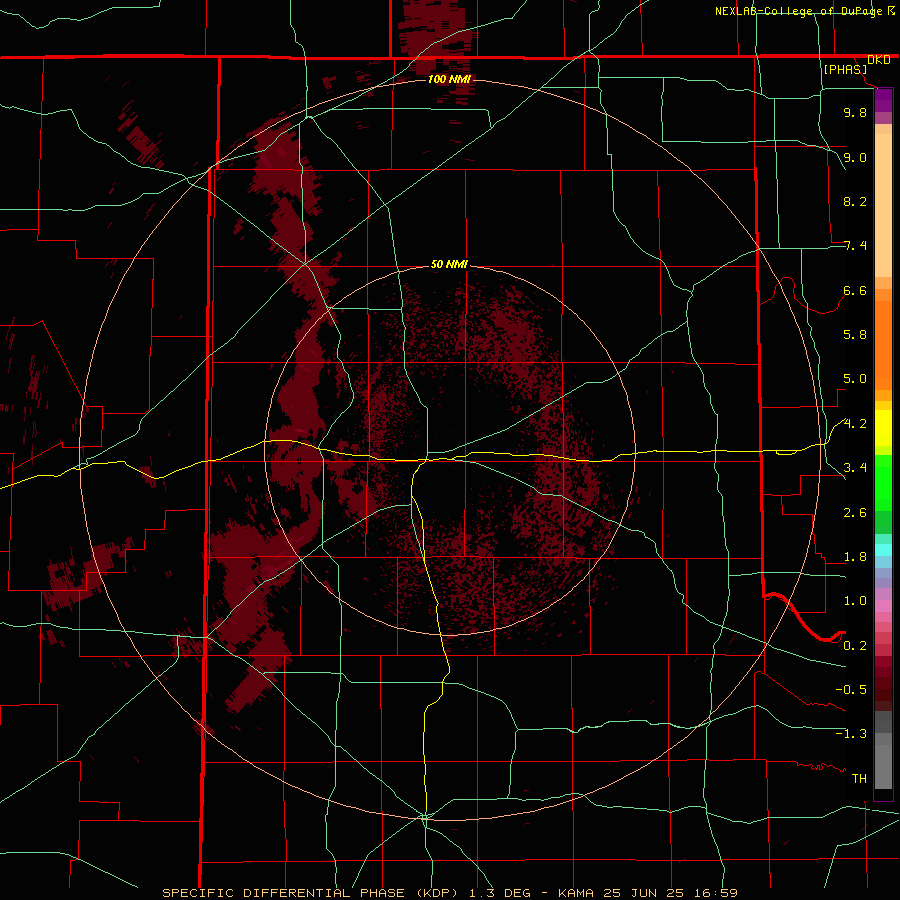Click the 1.0 value on the scale

coord(855,602)
